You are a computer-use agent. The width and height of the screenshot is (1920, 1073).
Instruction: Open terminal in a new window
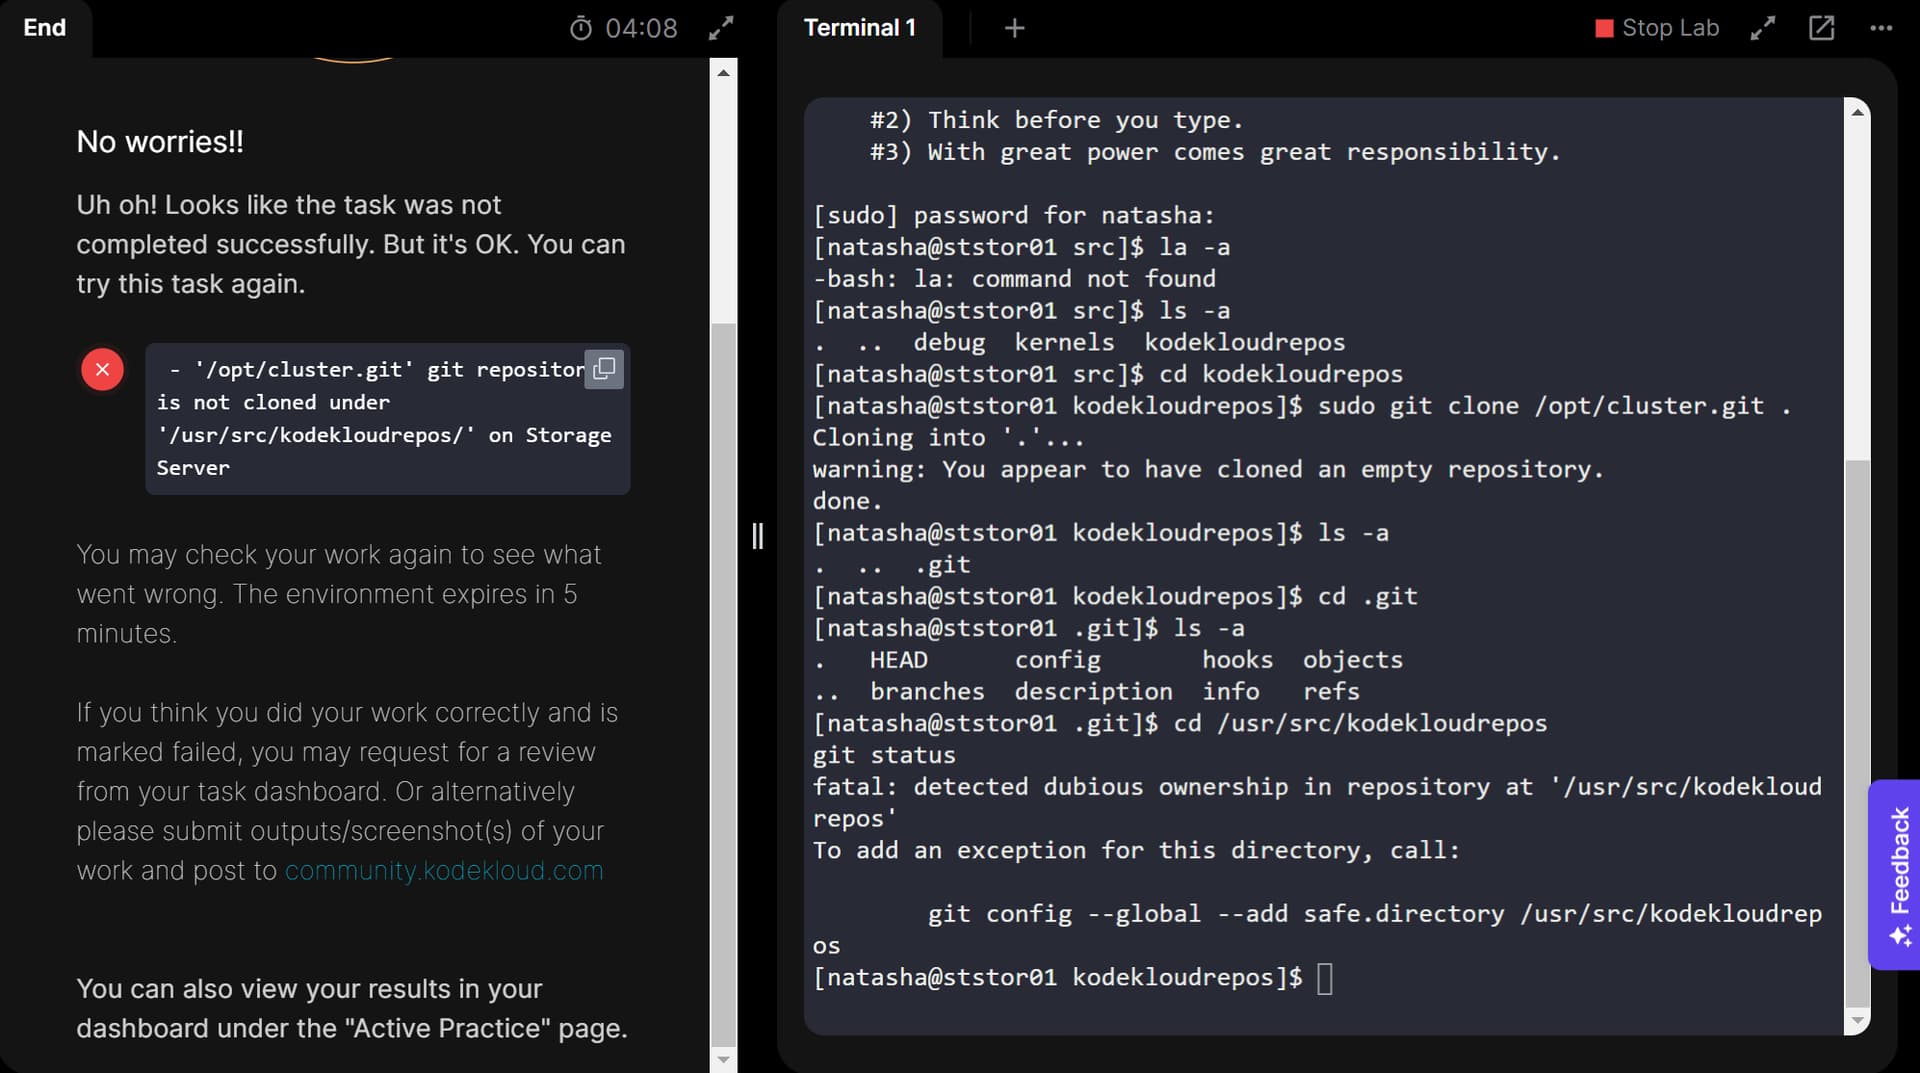point(1822,28)
